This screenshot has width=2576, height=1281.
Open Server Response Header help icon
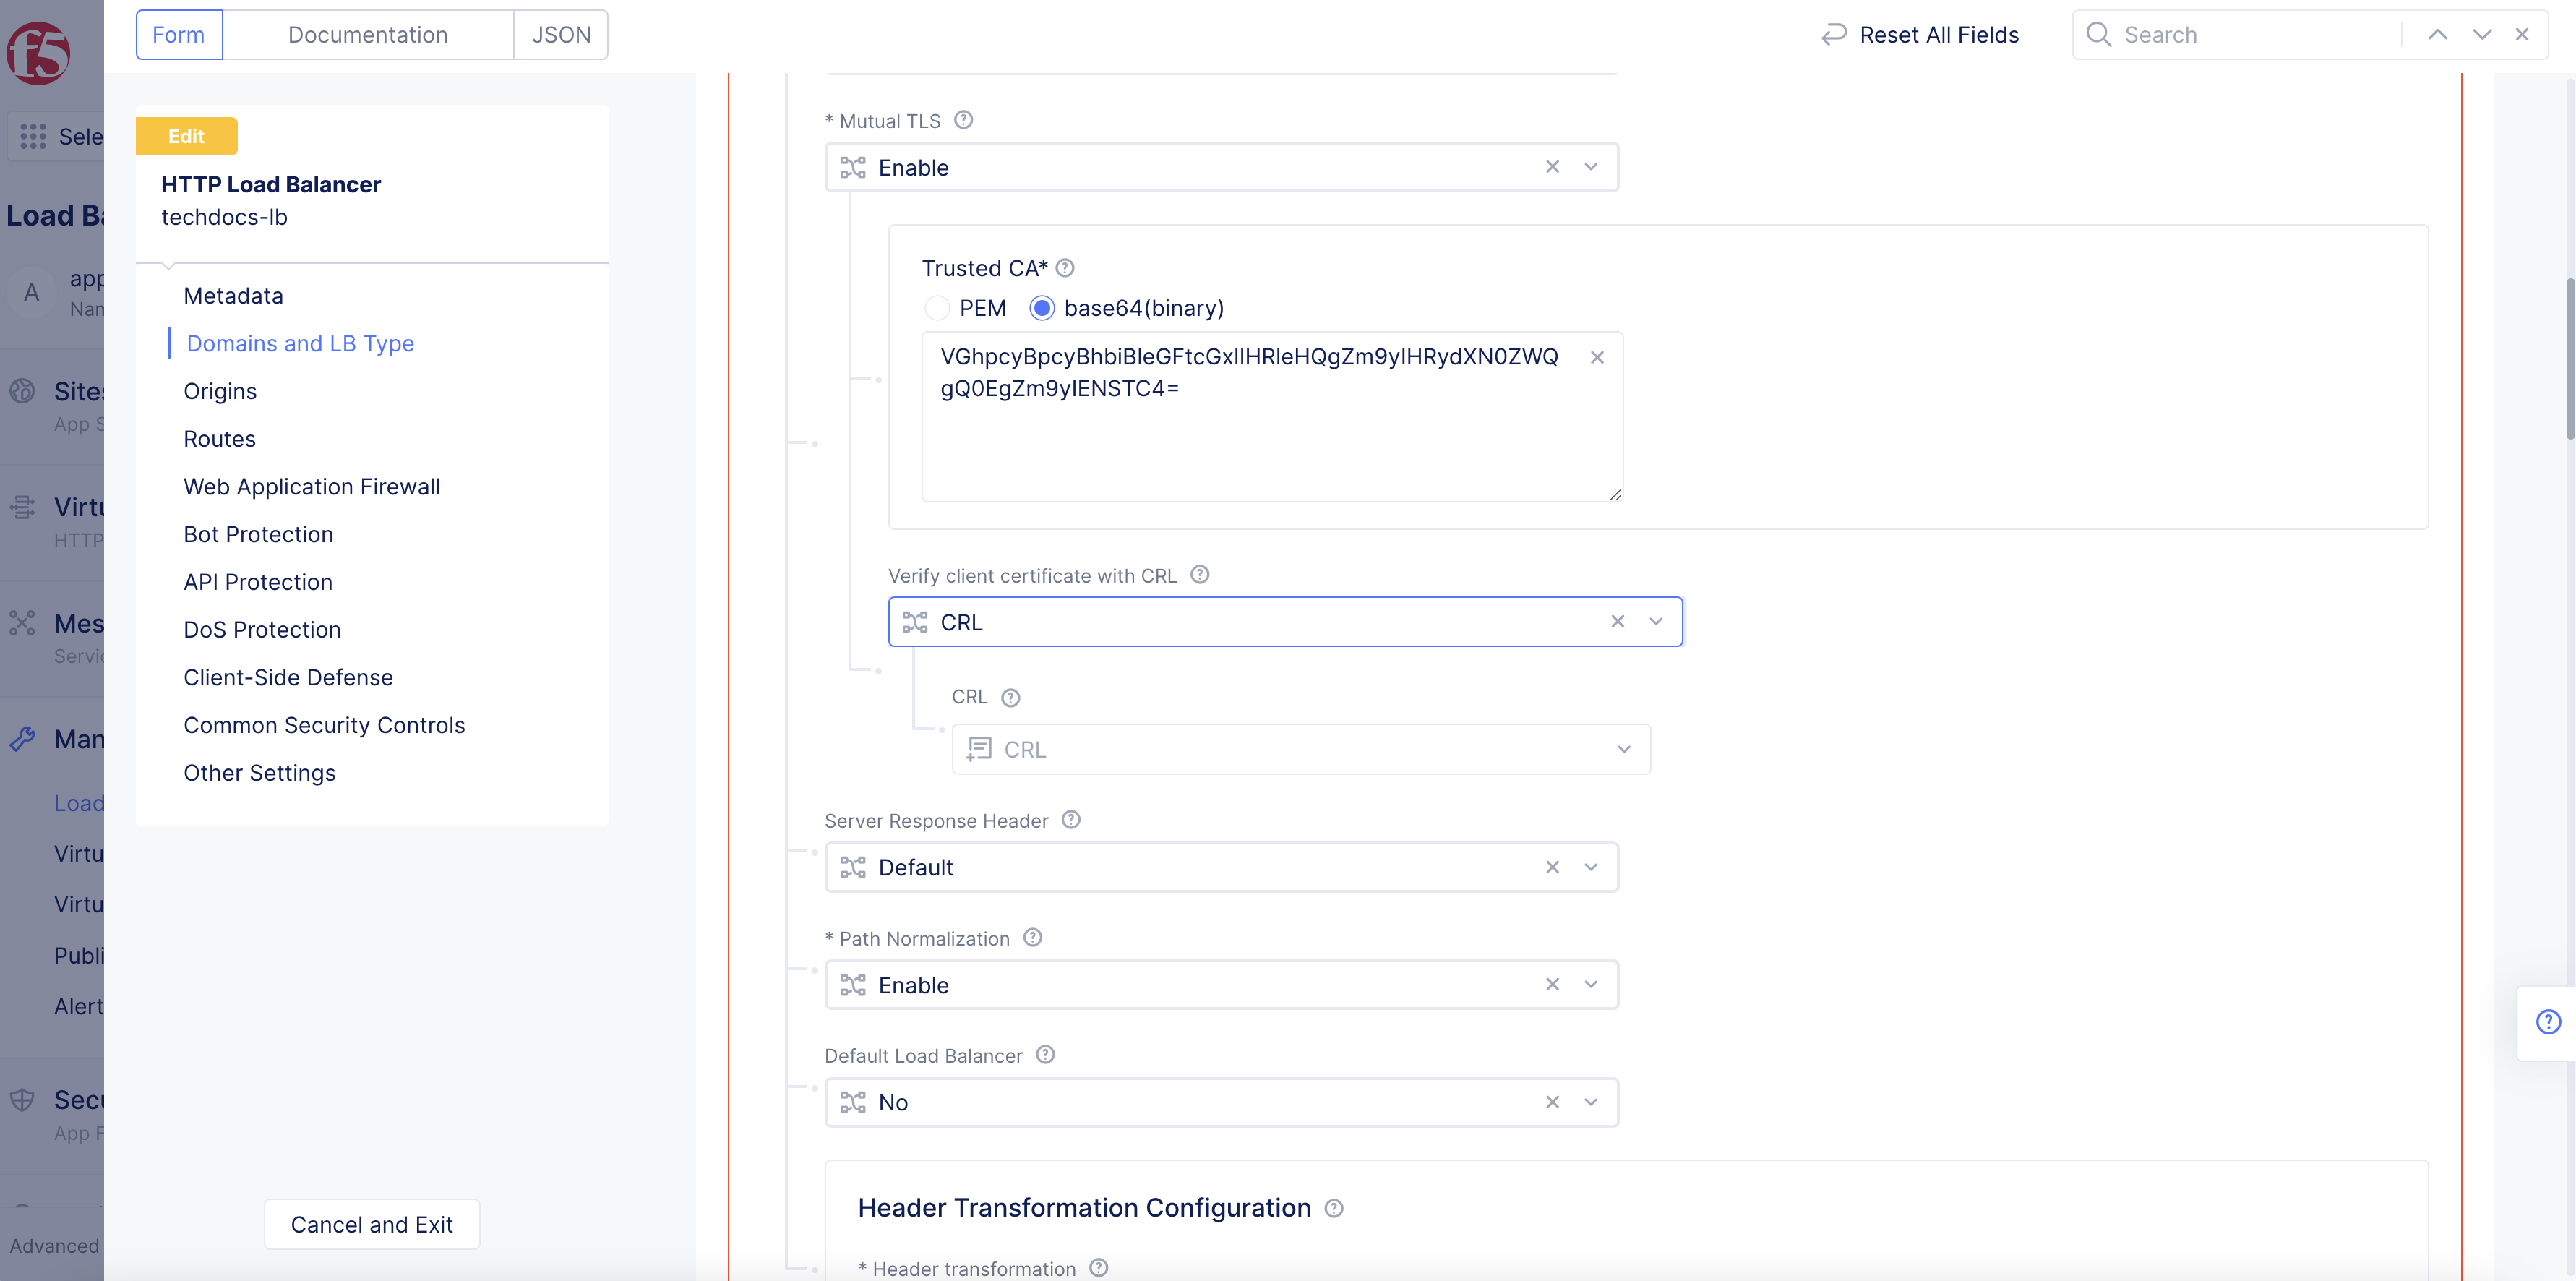[x=1071, y=820]
